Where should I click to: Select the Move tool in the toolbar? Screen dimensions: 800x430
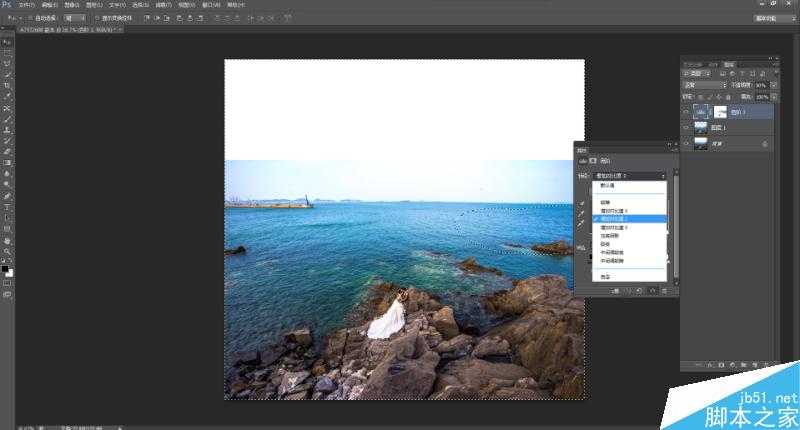coord(7,42)
